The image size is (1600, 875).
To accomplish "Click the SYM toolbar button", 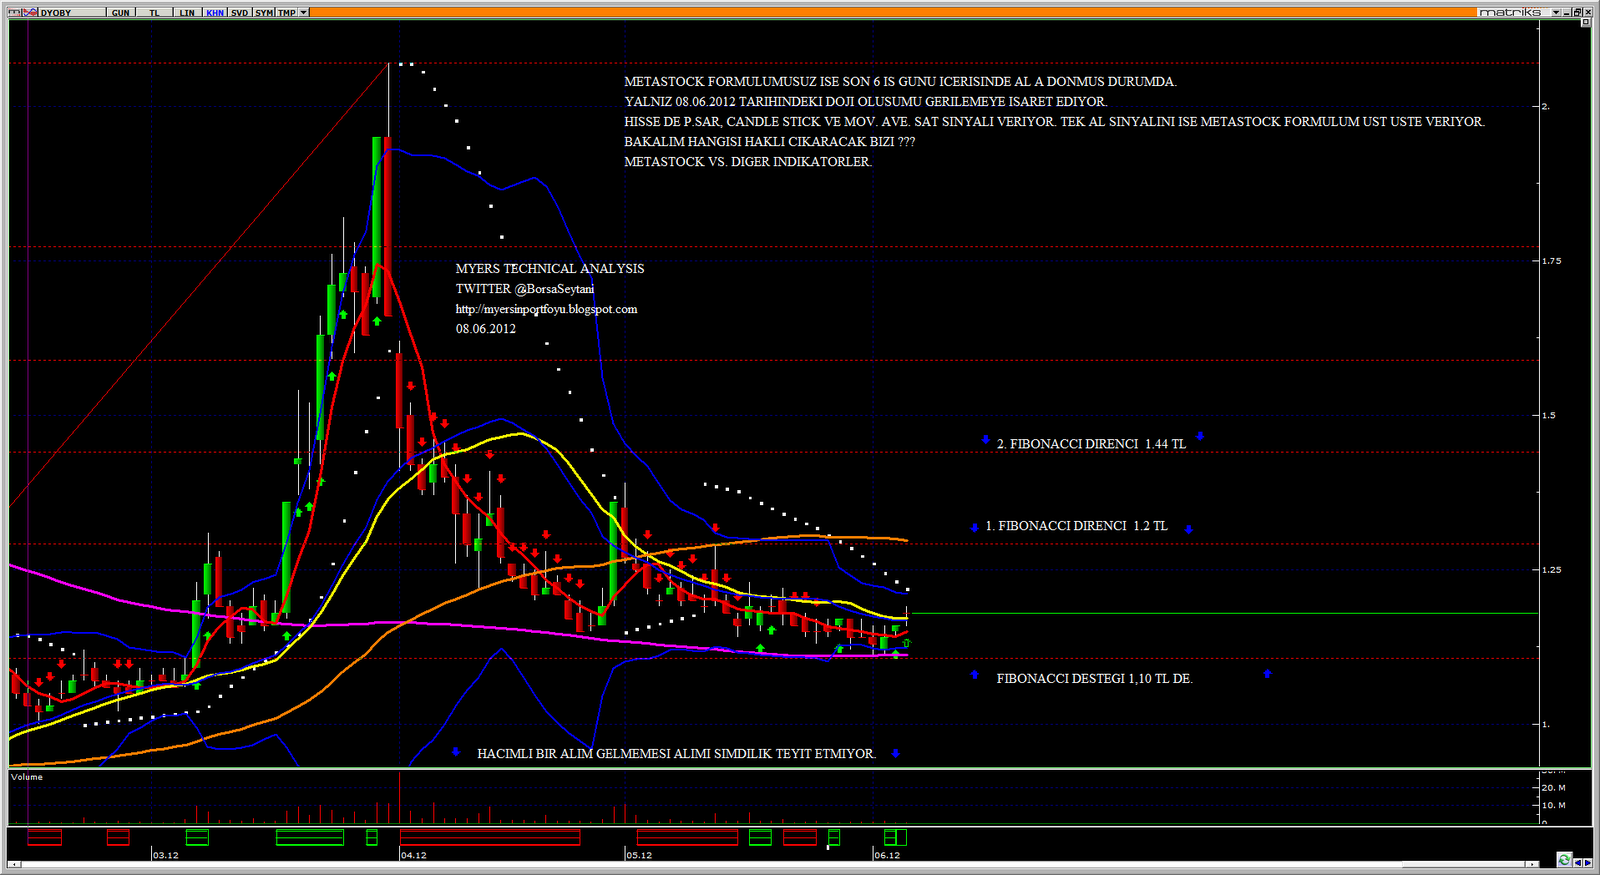I will [264, 12].
